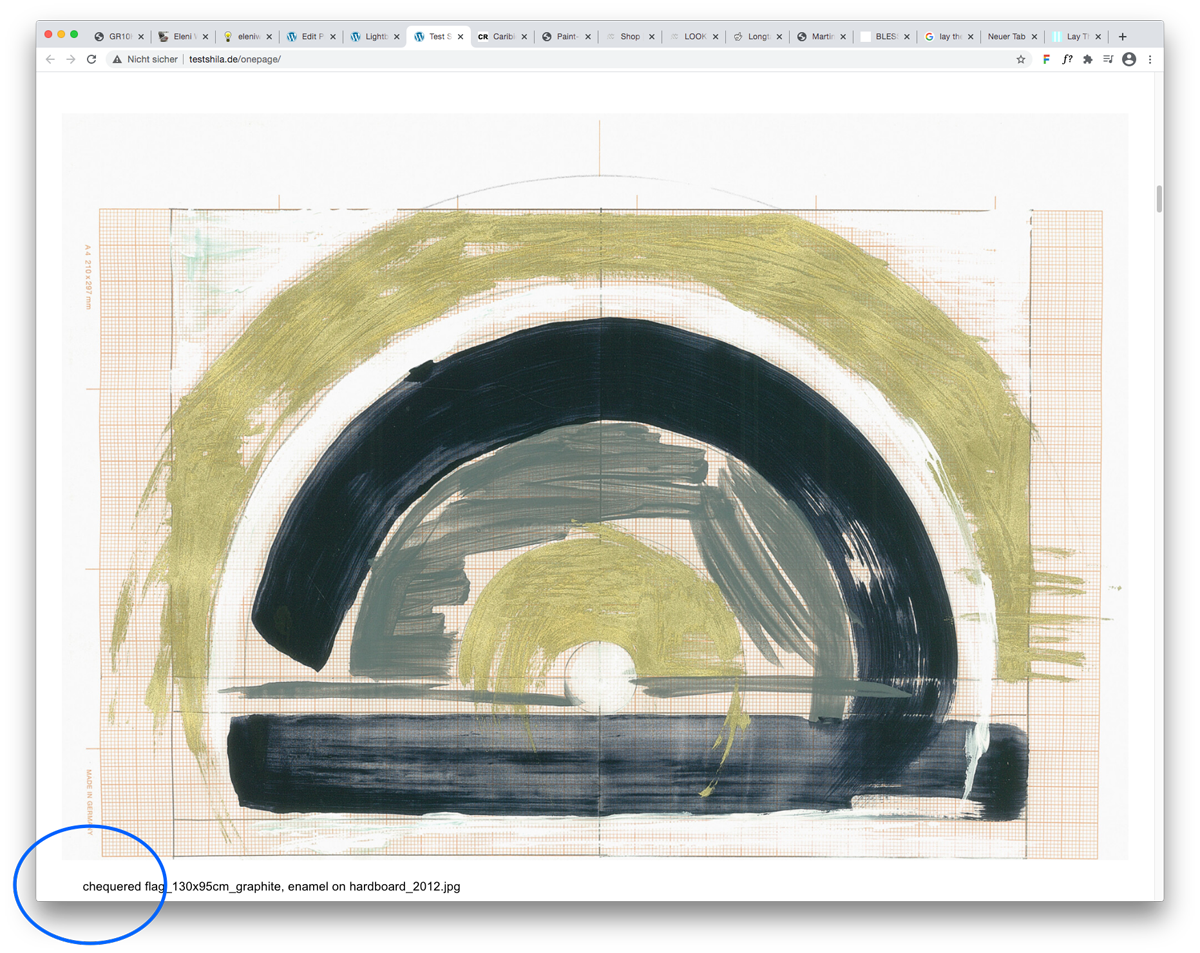Open the Extensions puzzle-piece icon
Viewport: 1200px width, 953px height.
point(1087,60)
